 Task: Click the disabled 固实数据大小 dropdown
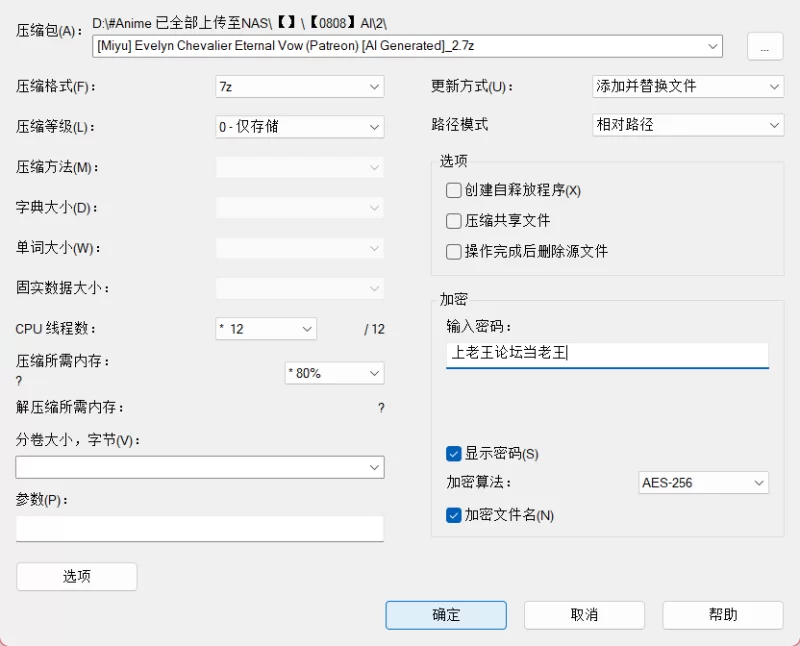pos(299,289)
